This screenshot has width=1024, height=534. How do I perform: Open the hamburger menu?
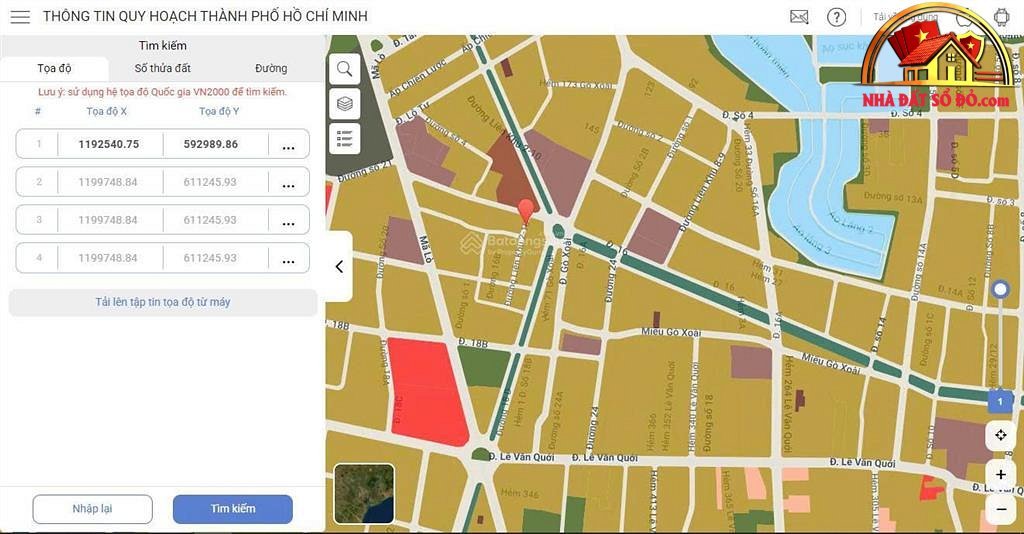(x=20, y=16)
